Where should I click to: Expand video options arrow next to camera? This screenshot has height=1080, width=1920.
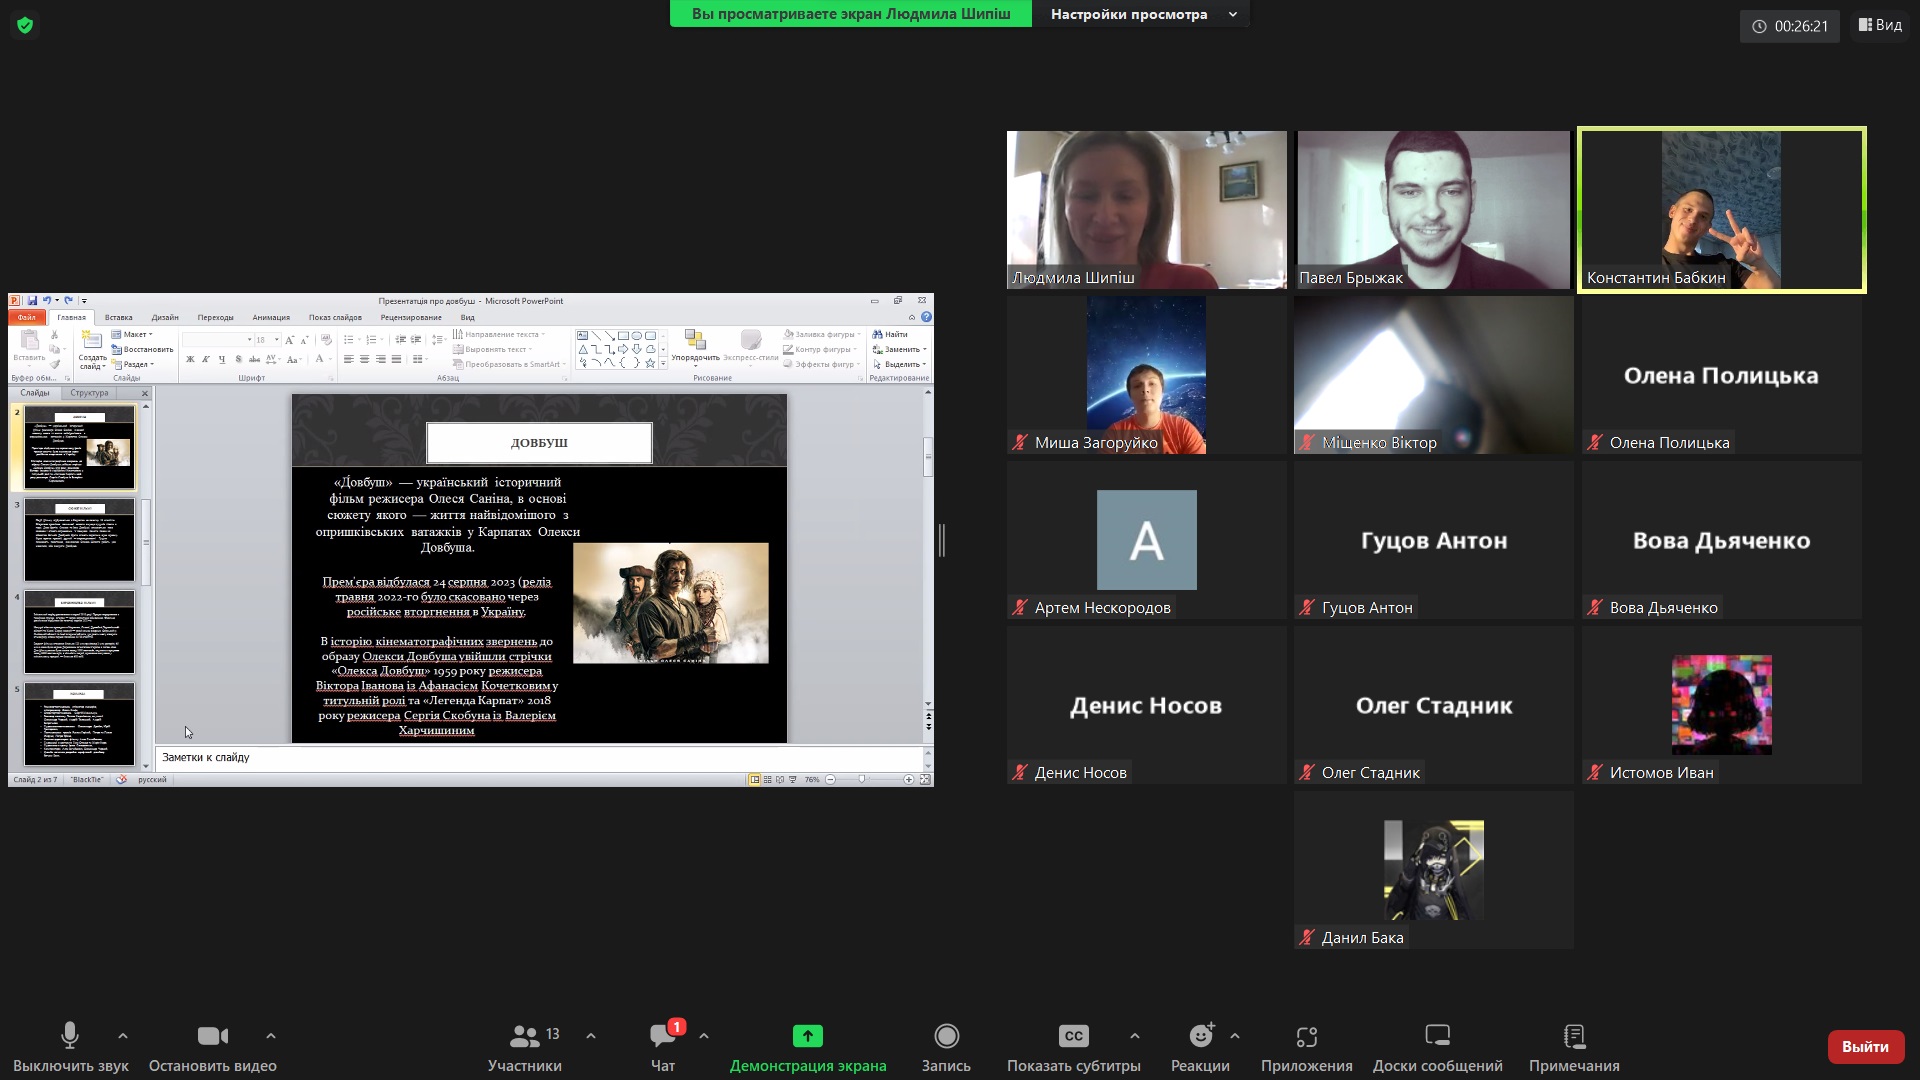271,1036
